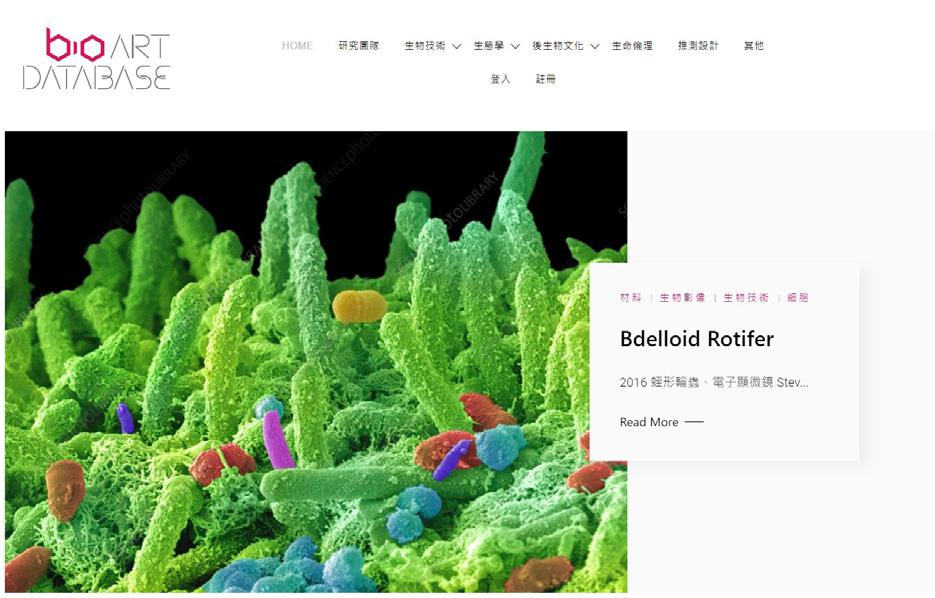Open the HOME menu item
Image resolution: width=935 pixels, height=598 pixels.
pos(297,46)
